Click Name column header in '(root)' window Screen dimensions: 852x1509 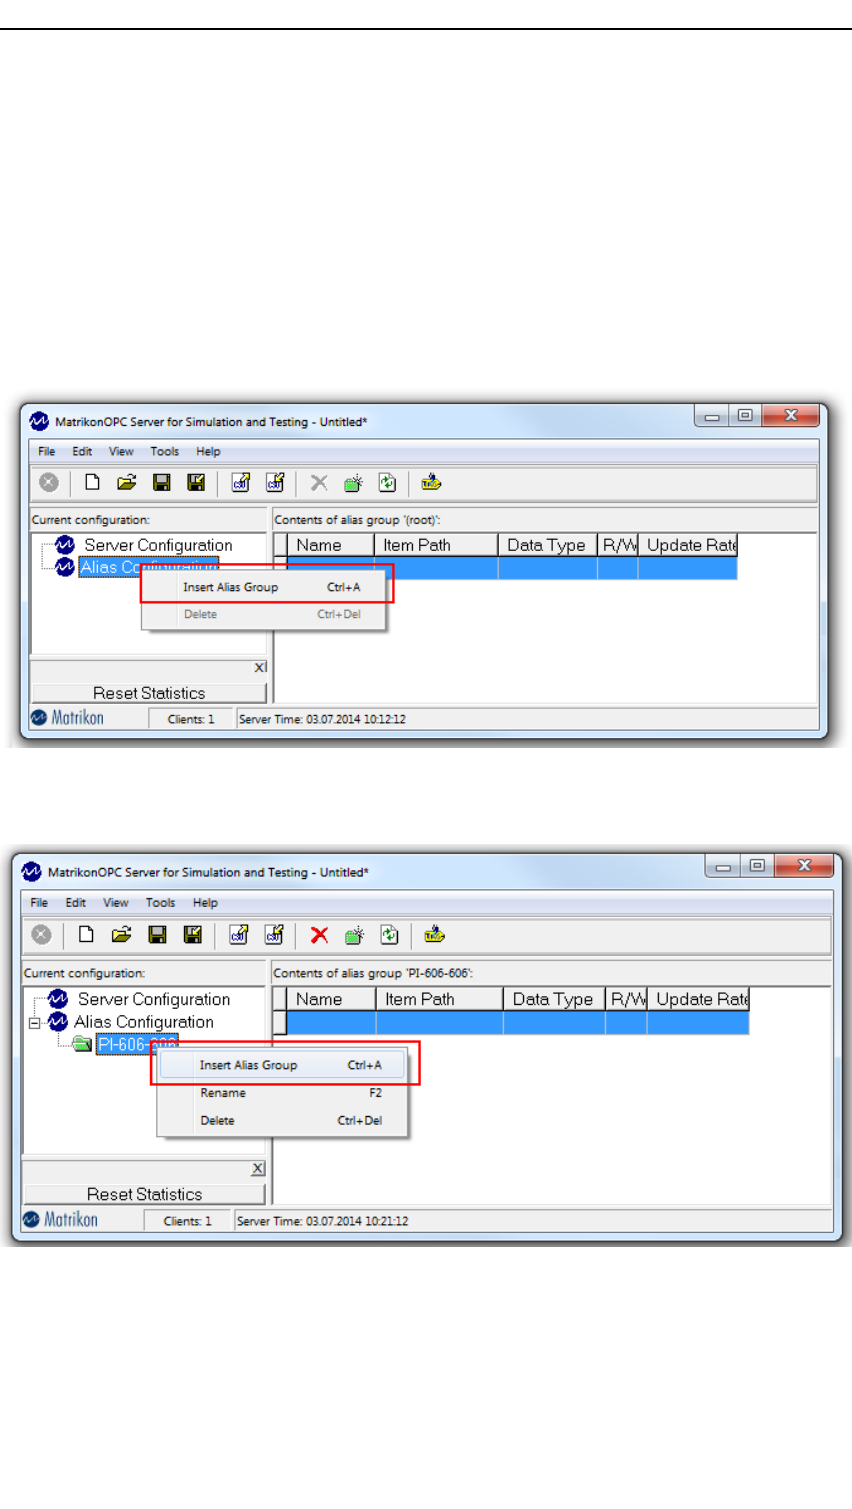331,545
